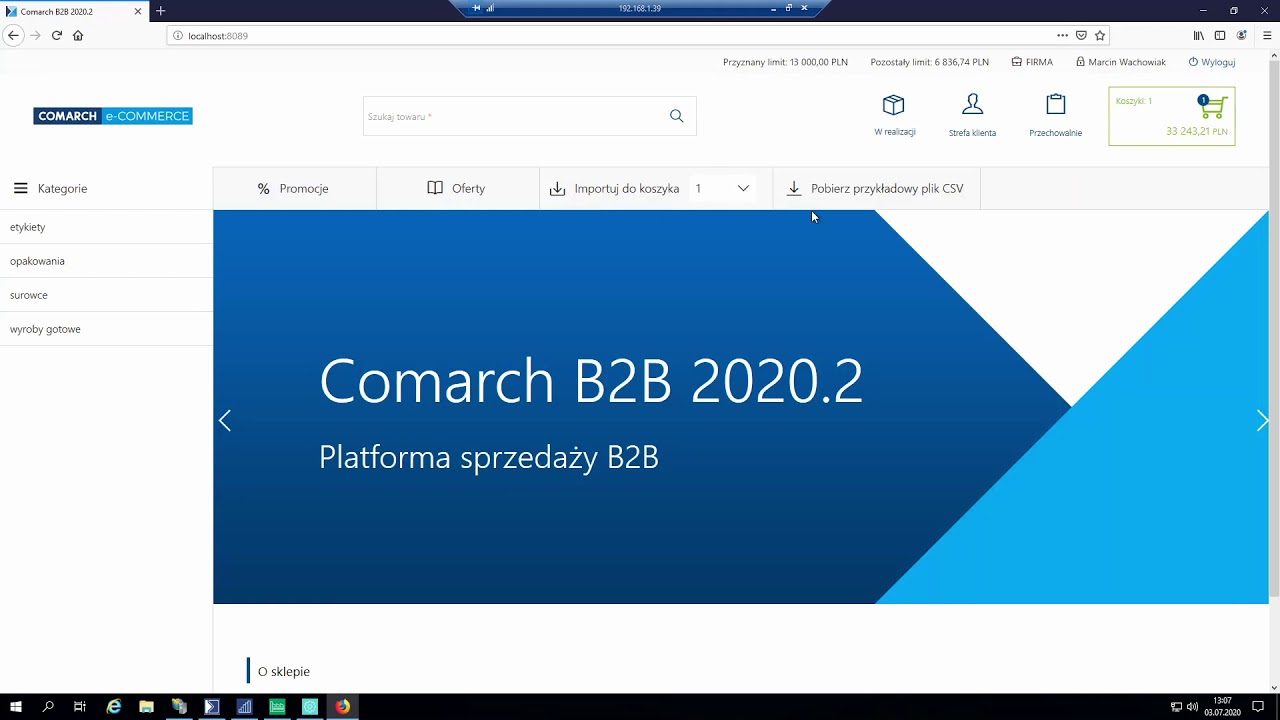Download sample CSV file (Pobierz przykładowy plik CSV)

876,188
